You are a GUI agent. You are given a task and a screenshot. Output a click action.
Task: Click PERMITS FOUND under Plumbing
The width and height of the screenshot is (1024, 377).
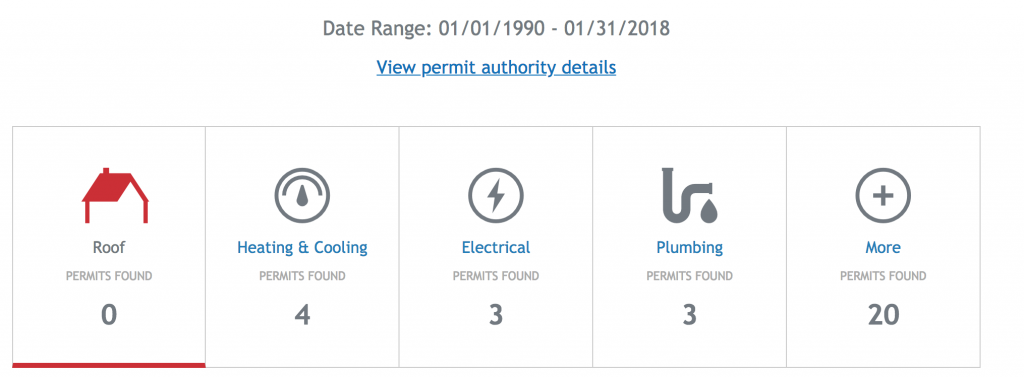pyautogui.click(x=690, y=276)
